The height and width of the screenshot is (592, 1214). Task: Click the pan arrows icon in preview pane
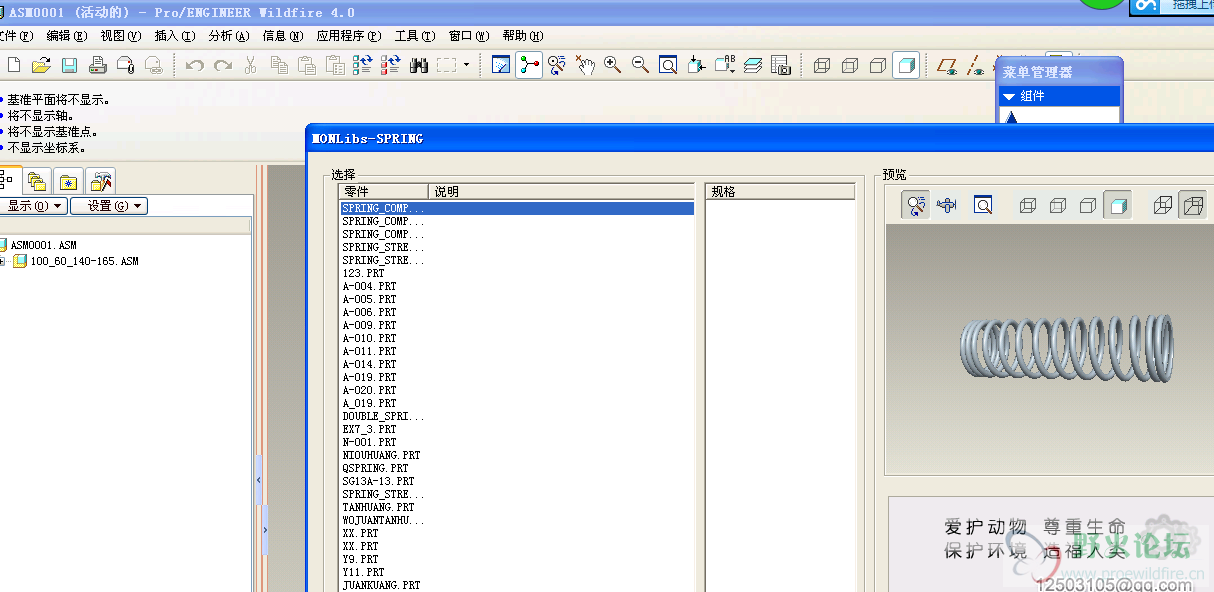coord(947,205)
